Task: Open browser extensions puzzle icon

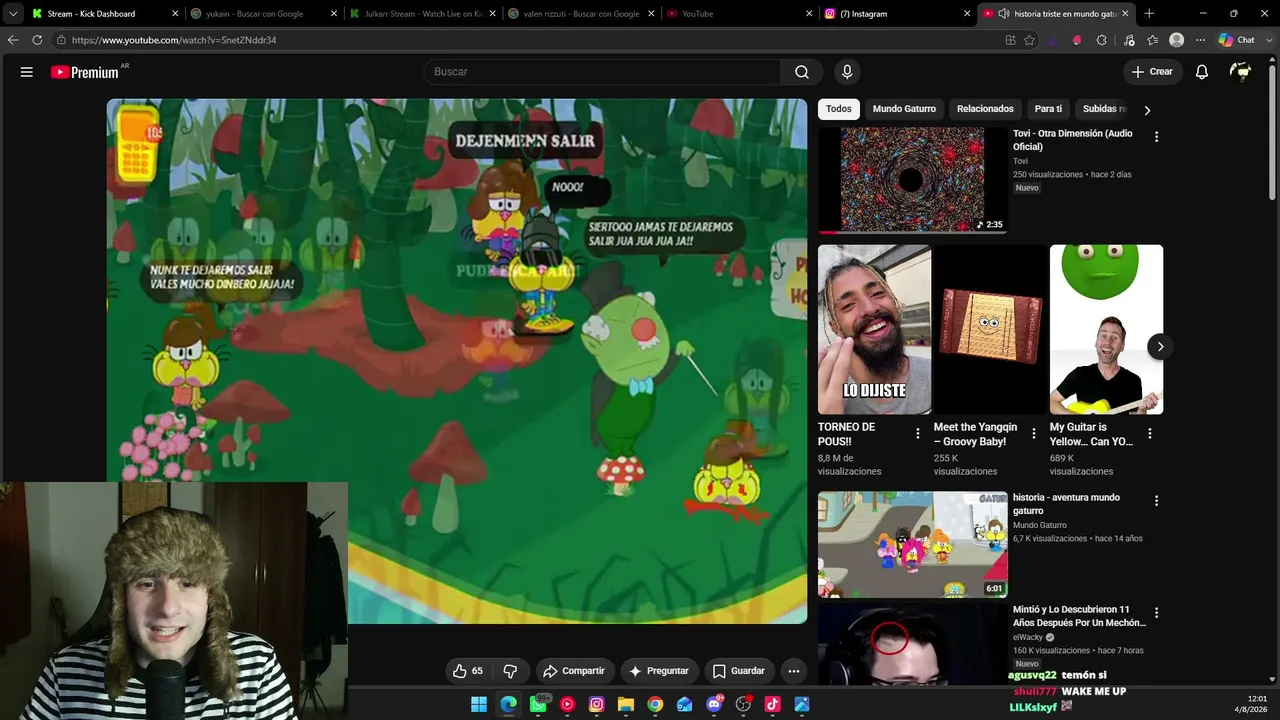Action: click(x=1101, y=40)
